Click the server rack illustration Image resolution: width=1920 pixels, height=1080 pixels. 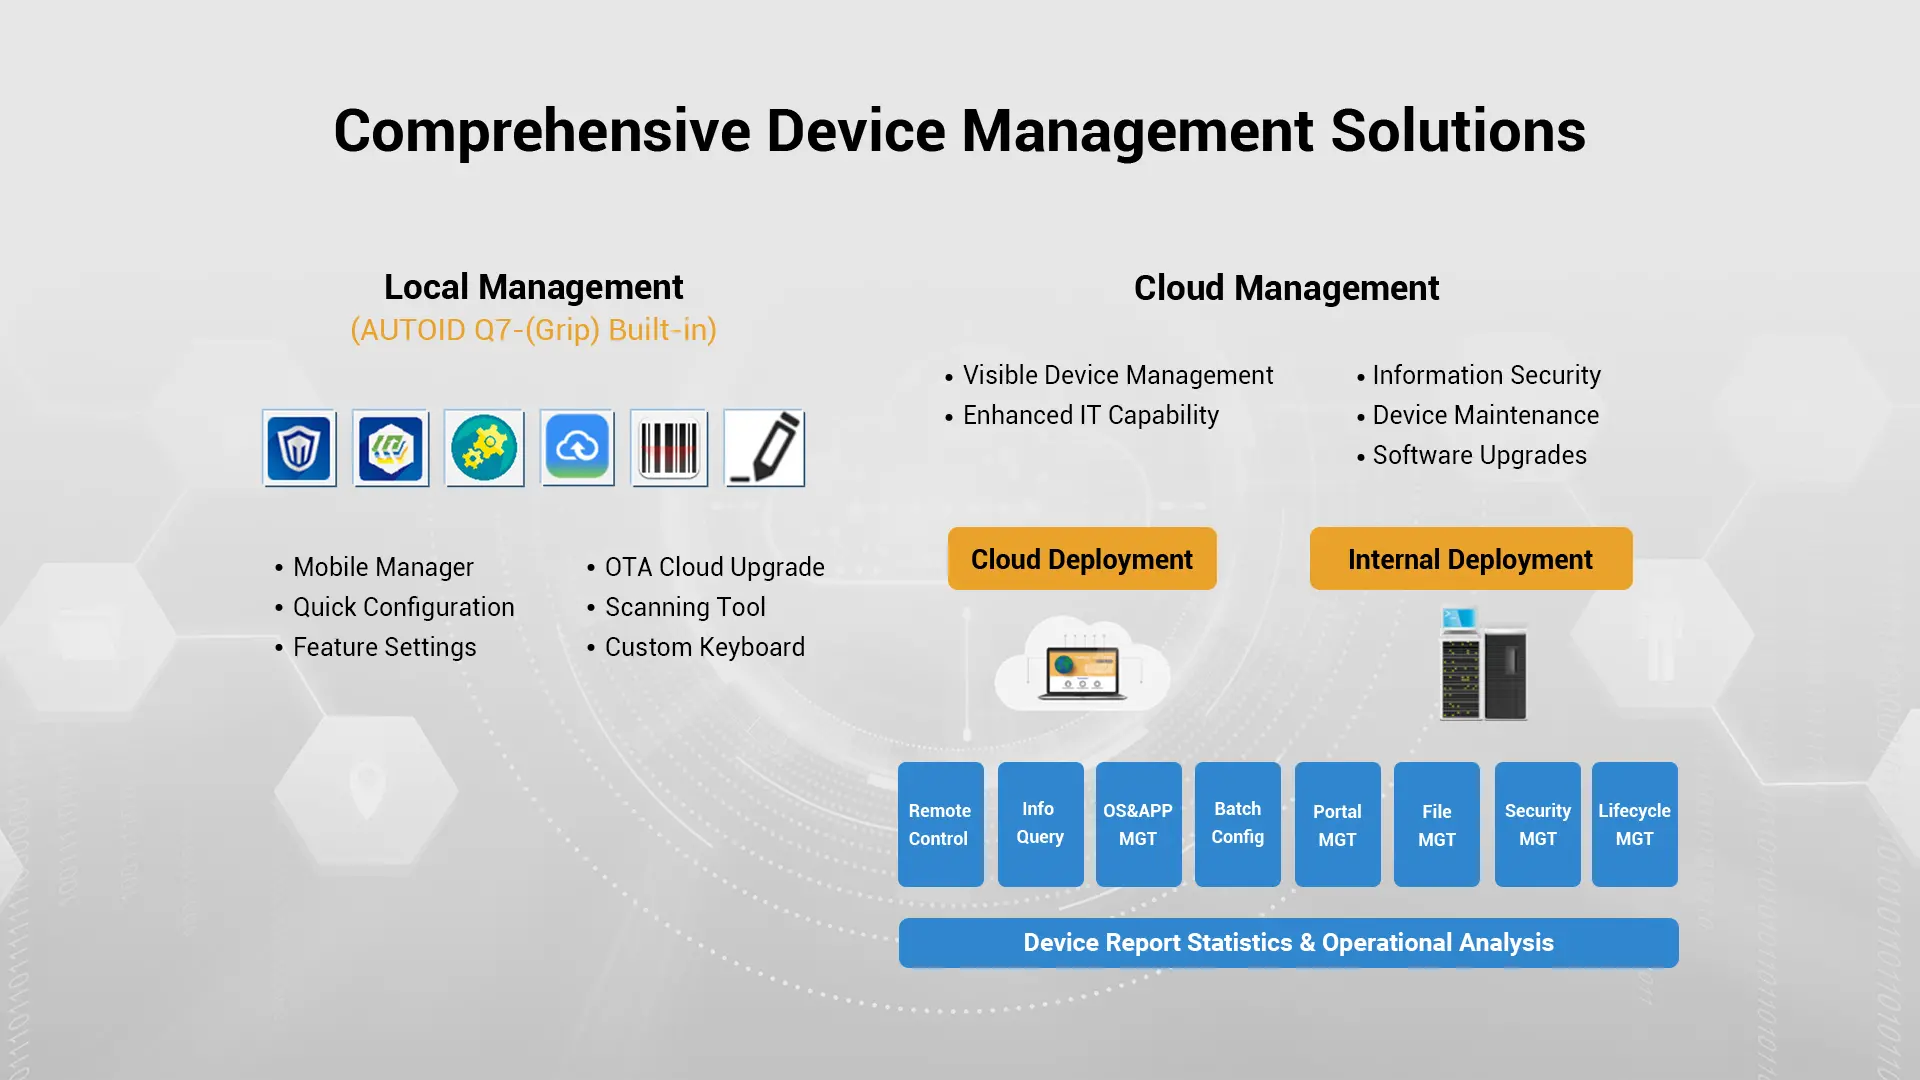(1483, 663)
